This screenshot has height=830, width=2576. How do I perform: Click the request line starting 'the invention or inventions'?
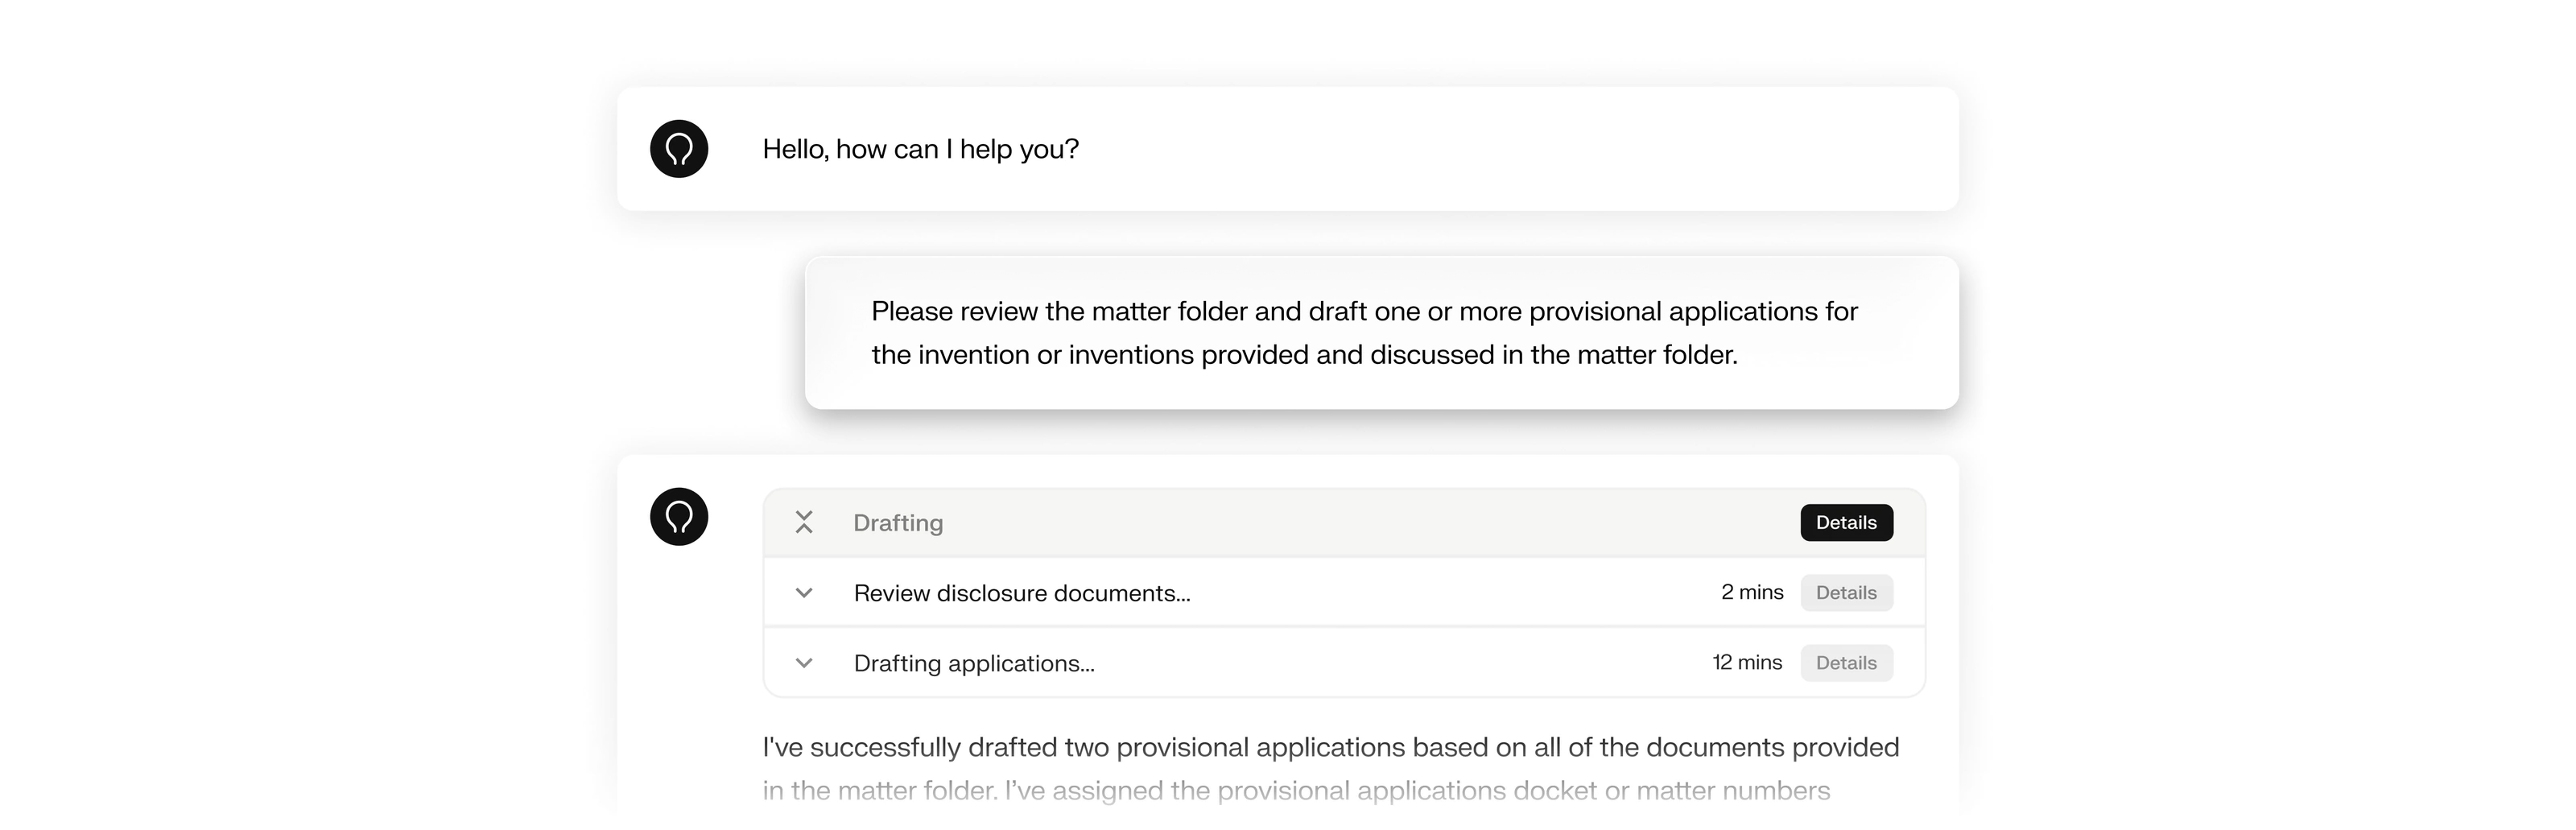pos(1304,354)
